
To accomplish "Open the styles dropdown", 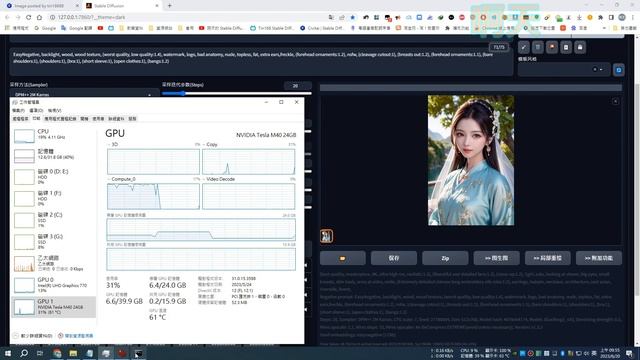I will pyautogui.click(x=563, y=70).
